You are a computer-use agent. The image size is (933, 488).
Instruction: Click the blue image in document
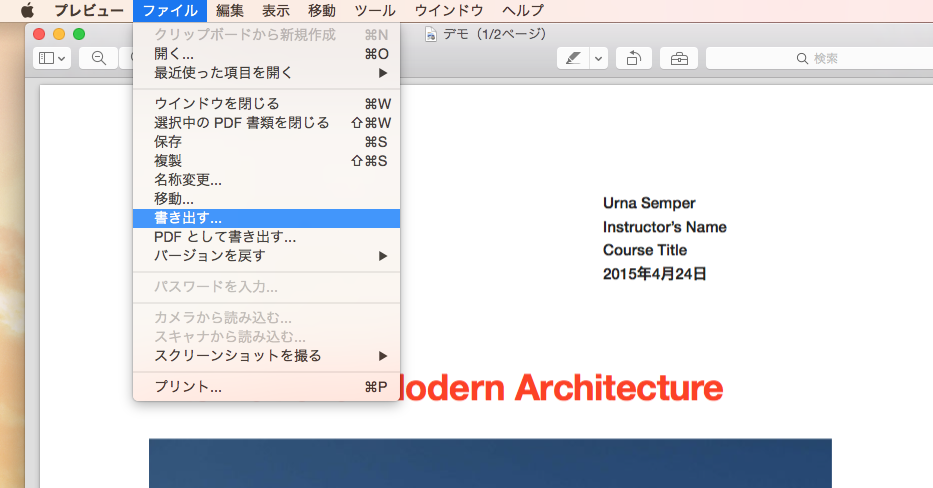click(490, 463)
